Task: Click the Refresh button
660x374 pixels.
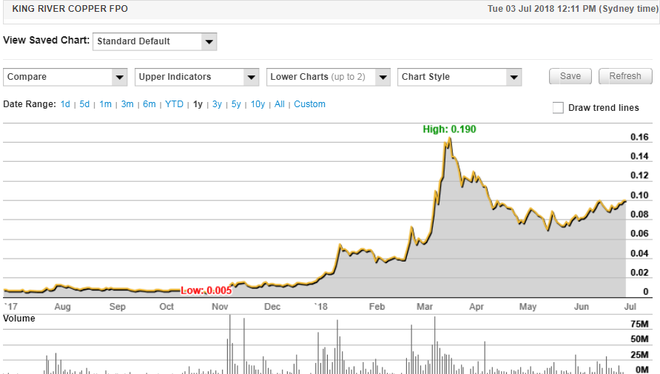Action: click(x=625, y=76)
